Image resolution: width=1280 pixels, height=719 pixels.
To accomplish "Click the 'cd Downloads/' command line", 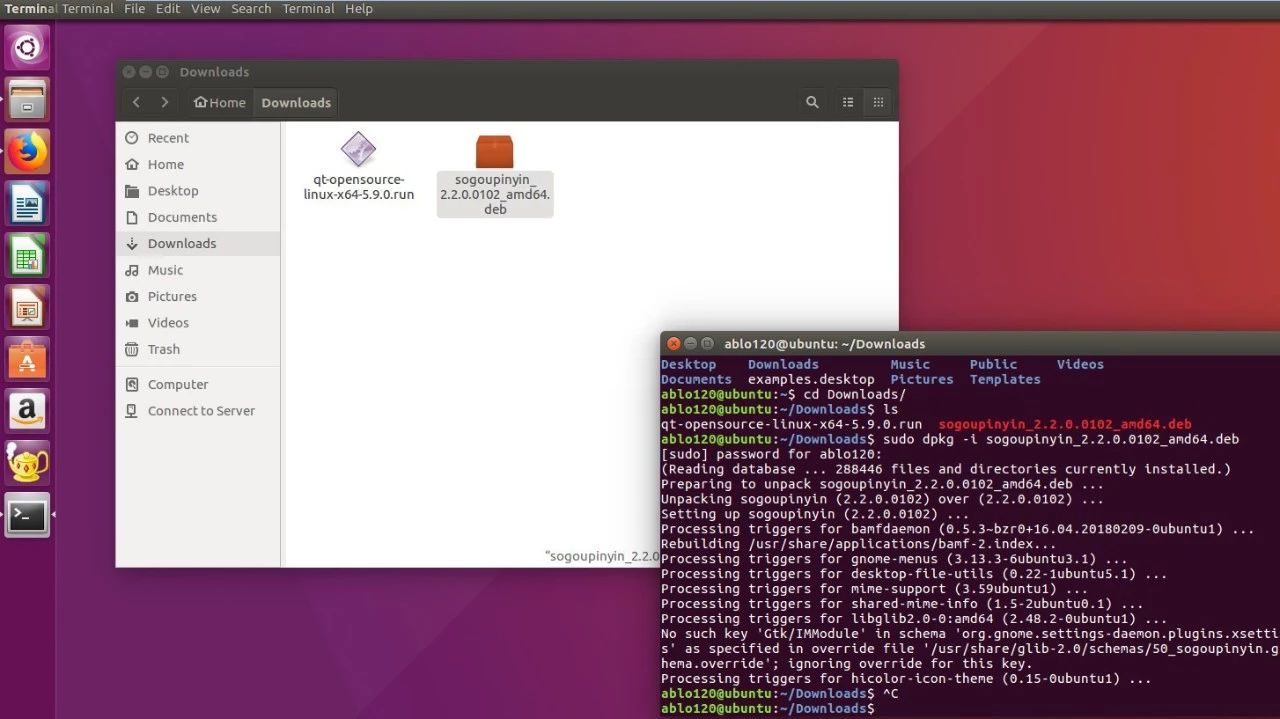I will click(x=855, y=394).
